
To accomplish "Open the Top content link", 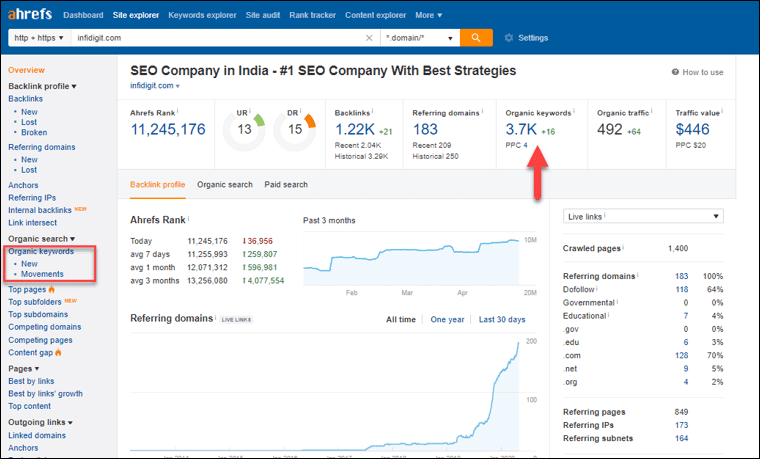I will (x=29, y=406).
